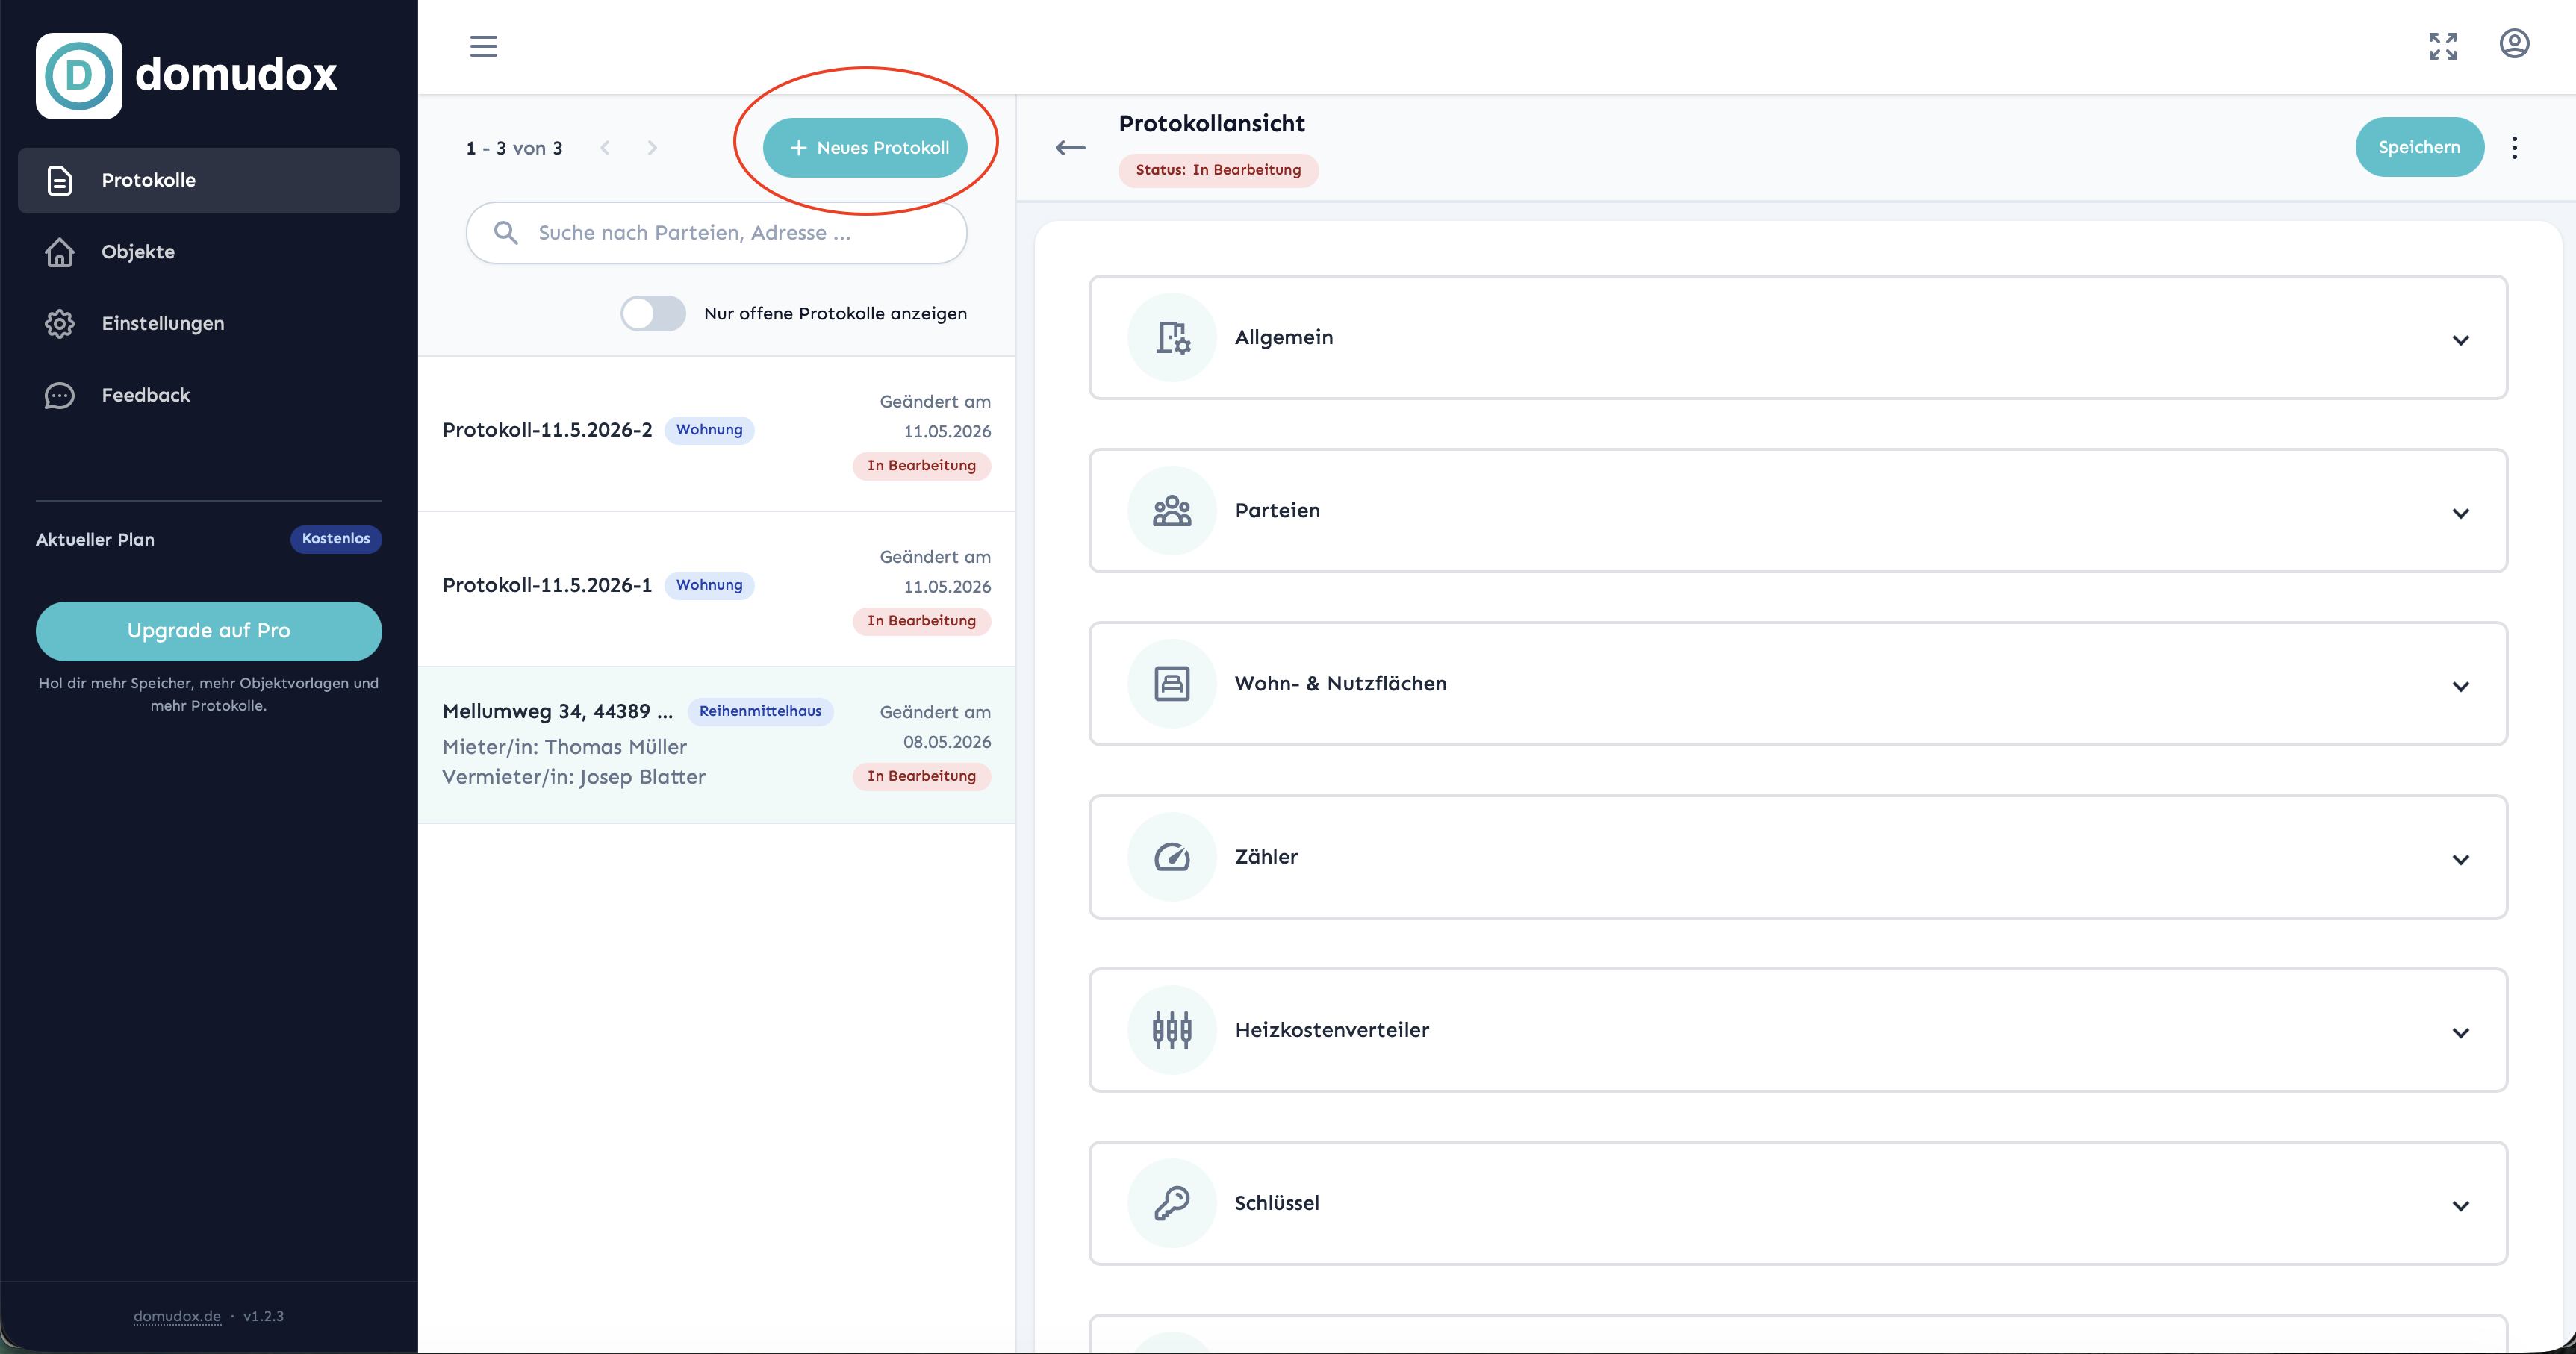Image resolution: width=2576 pixels, height=1354 pixels.
Task: Go to next page of protocol list
Action: tap(652, 148)
